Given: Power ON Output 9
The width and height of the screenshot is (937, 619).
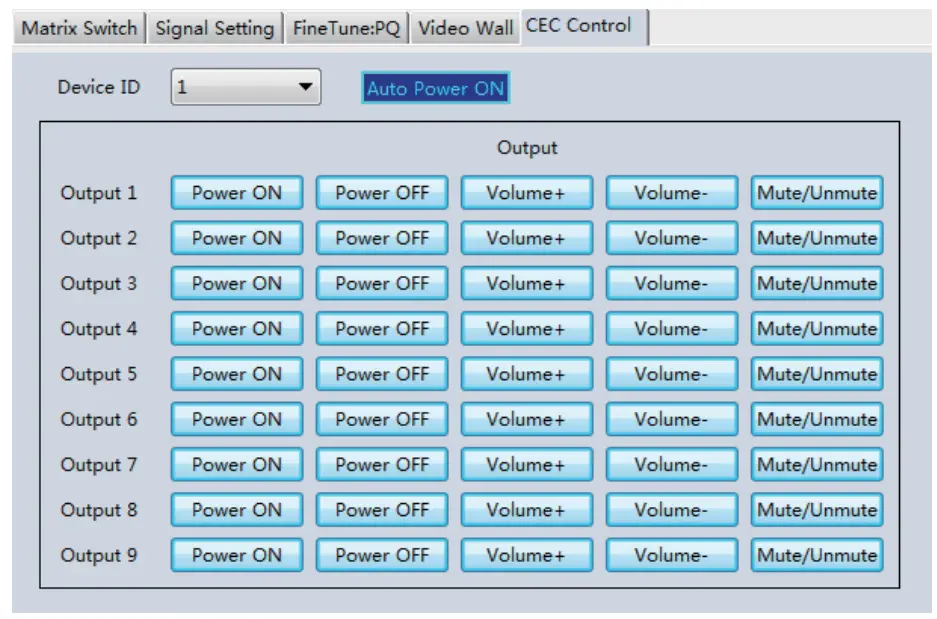Looking at the screenshot, I should click(x=235, y=554).
